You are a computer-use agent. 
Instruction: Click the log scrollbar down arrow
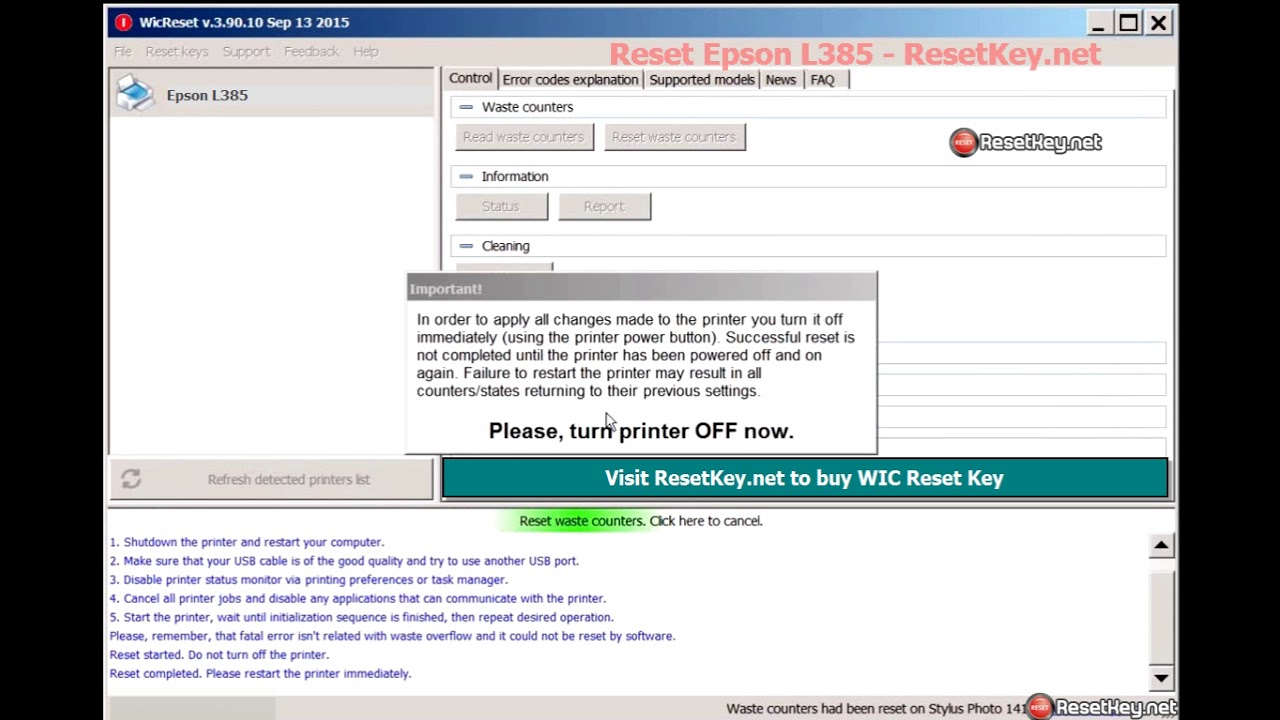coord(1161,678)
